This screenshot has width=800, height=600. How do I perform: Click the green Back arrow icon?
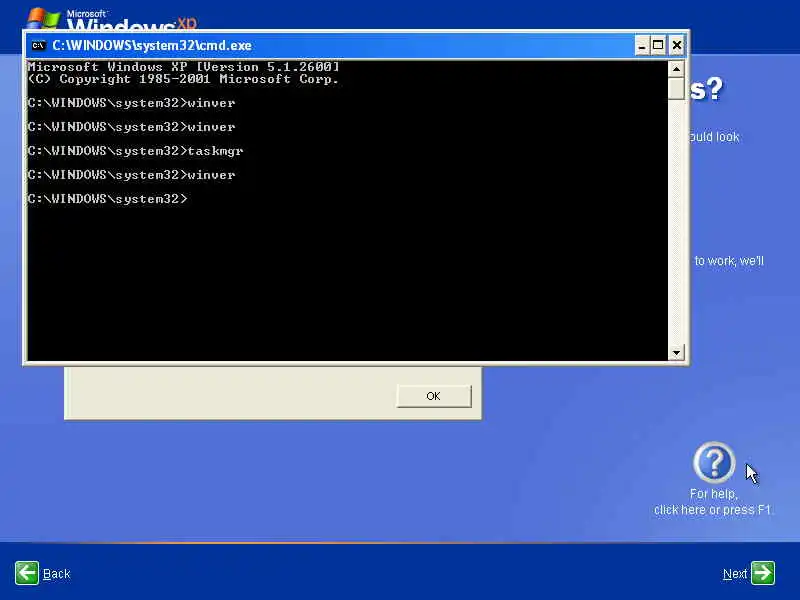[27, 573]
